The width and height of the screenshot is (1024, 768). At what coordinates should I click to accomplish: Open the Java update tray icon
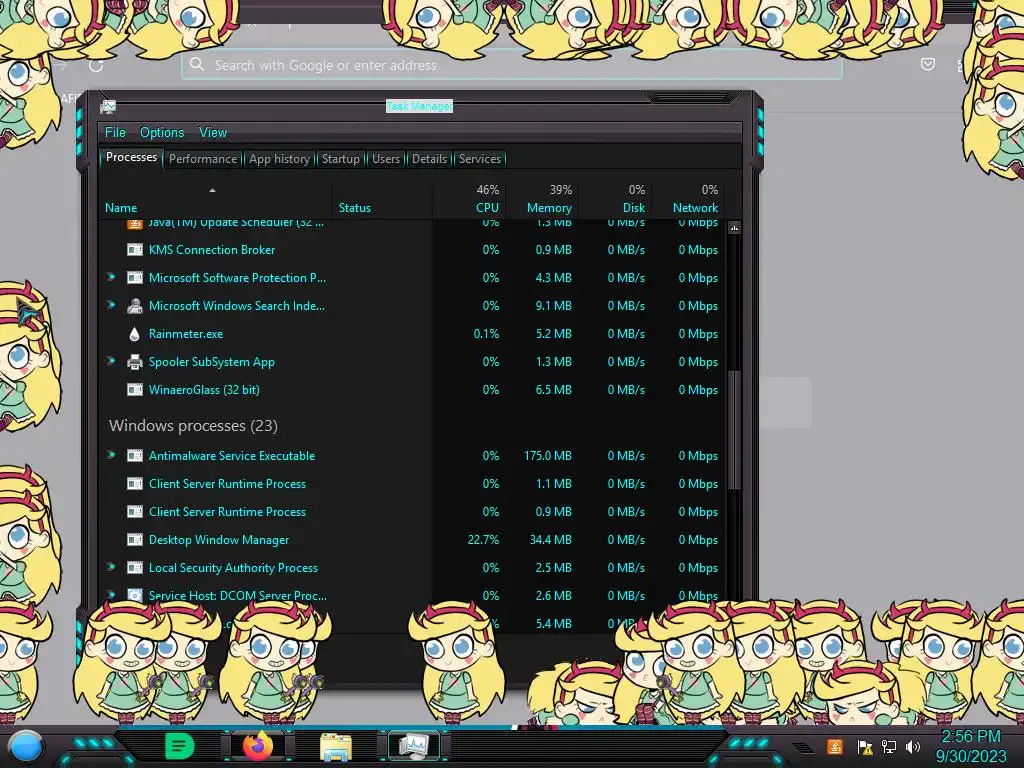(834, 746)
